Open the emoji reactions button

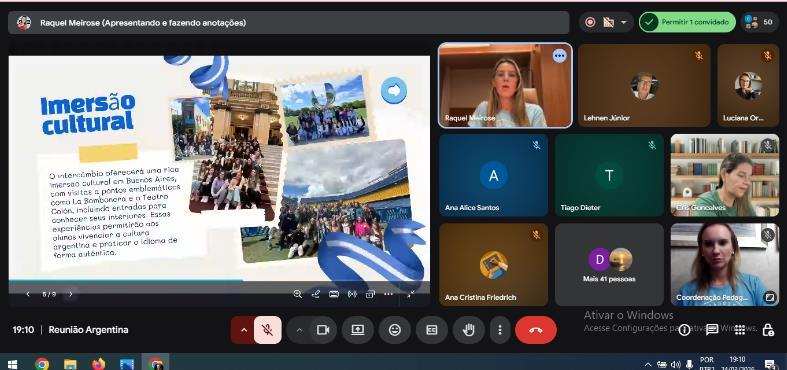click(395, 330)
